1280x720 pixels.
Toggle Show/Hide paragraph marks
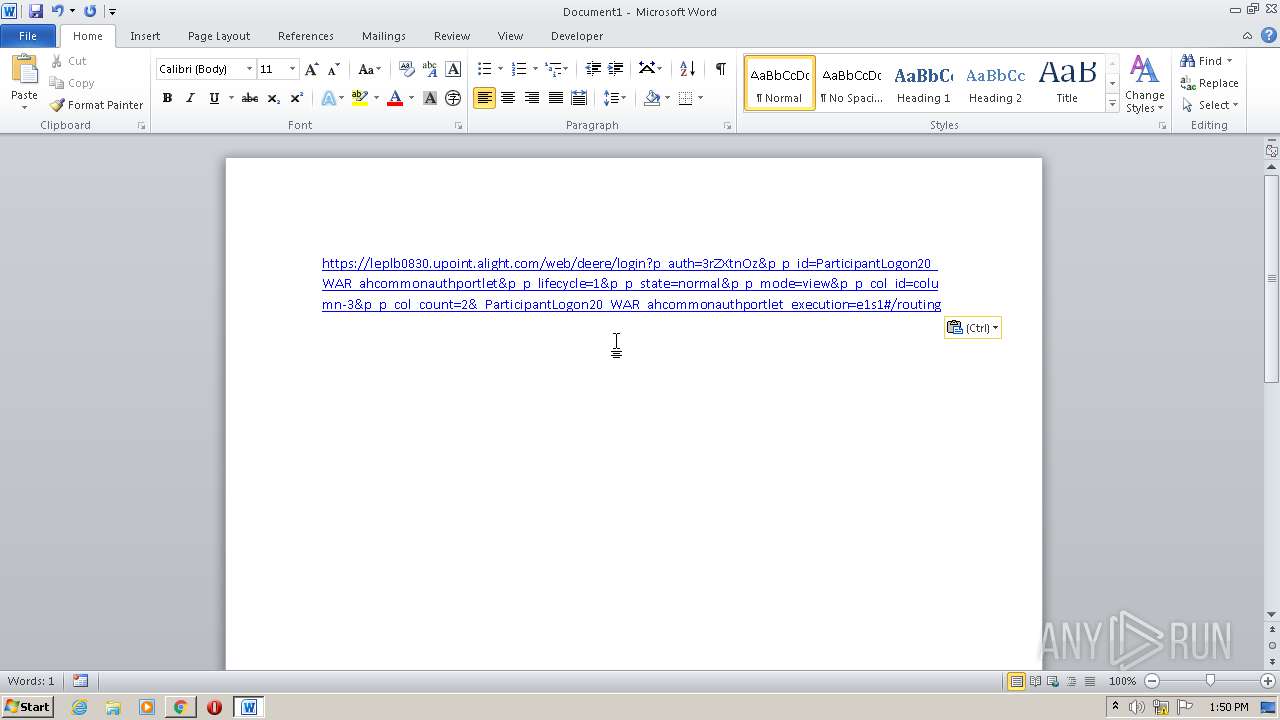pyautogui.click(x=720, y=69)
